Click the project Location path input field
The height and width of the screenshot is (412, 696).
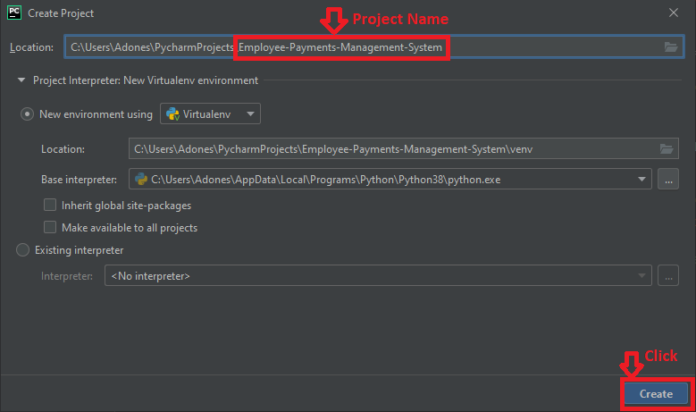[374, 47]
